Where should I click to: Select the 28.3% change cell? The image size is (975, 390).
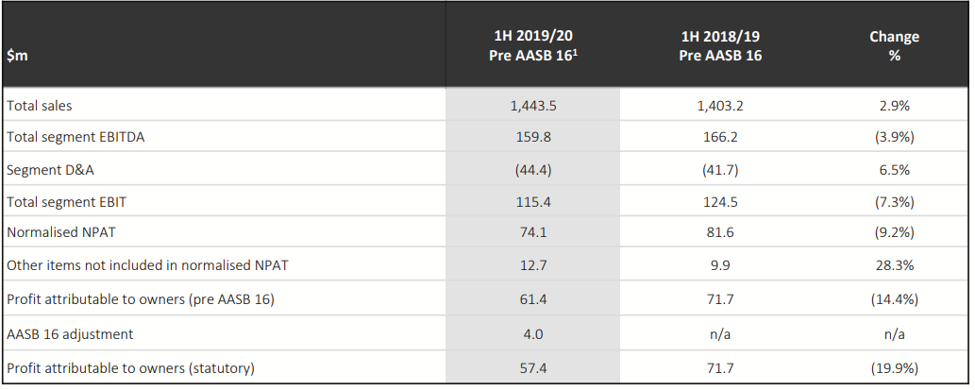894,266
